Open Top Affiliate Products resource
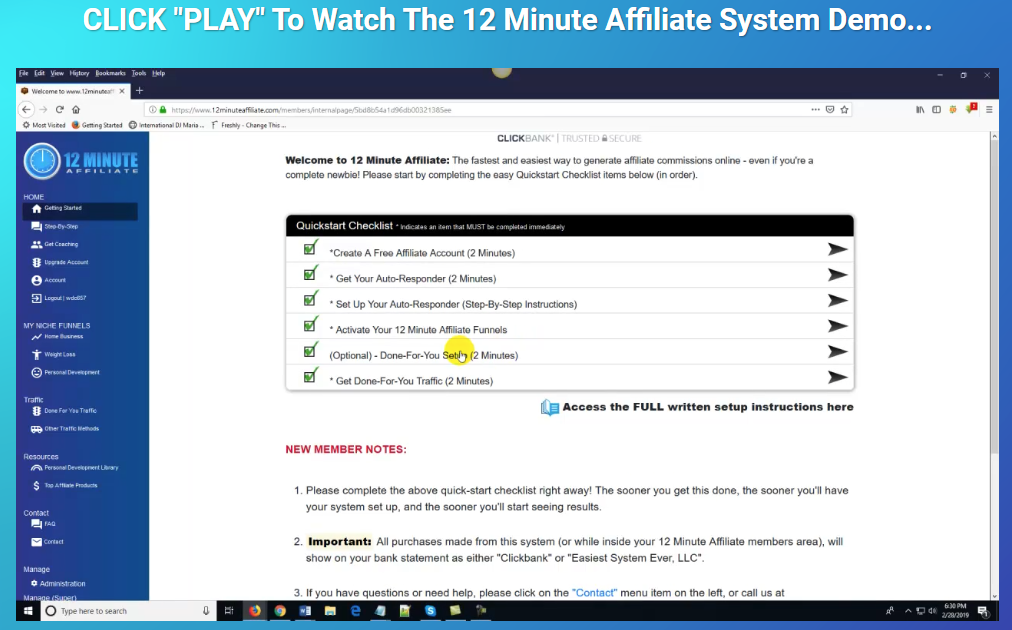The height and width of the screenshot is (630, 1012). (65, 485)
